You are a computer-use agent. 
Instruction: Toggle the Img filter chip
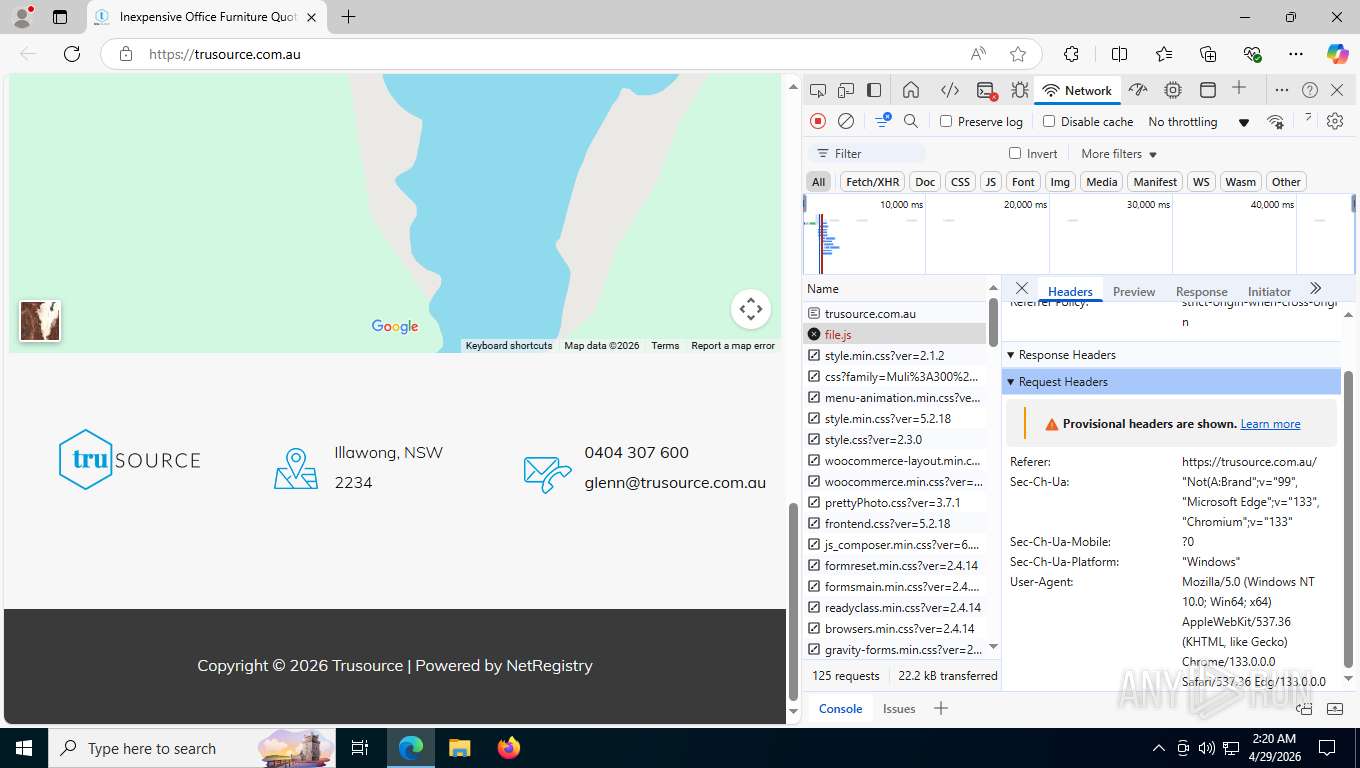point(1060,181)
